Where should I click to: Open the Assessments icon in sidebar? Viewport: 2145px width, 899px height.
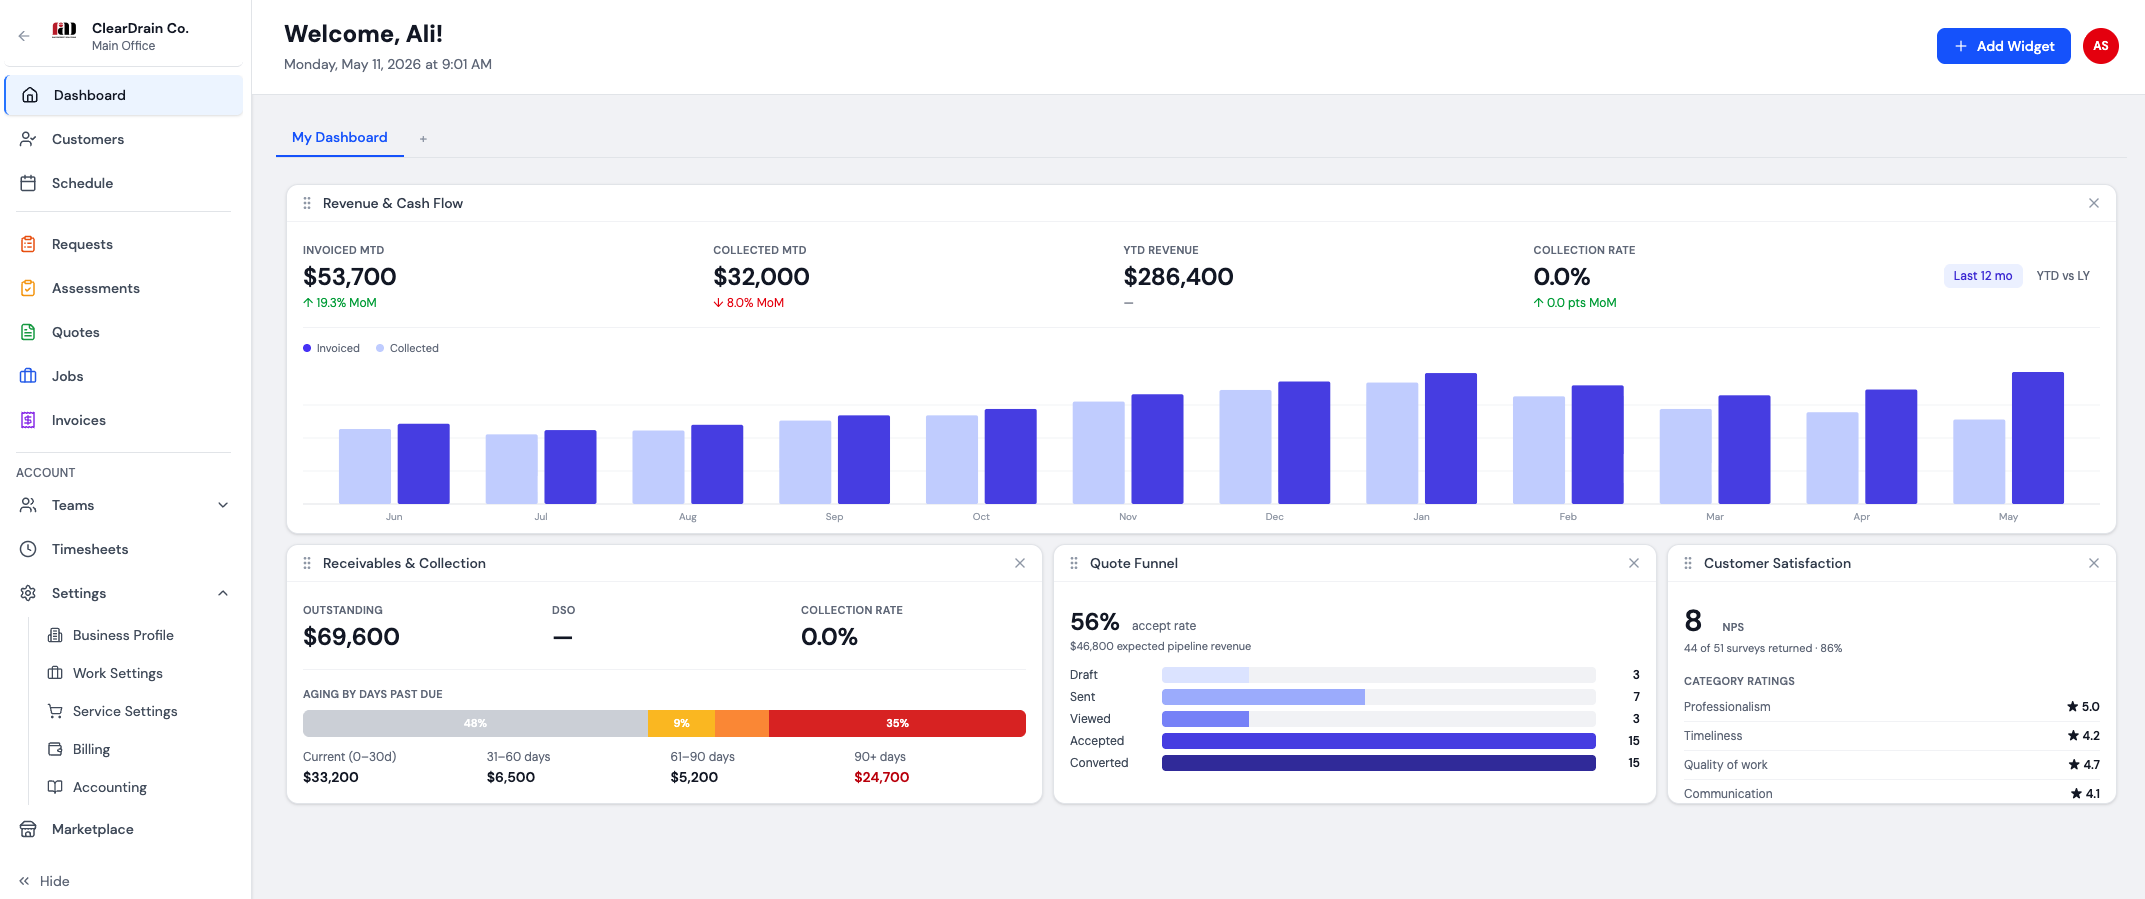click(28, 288)
